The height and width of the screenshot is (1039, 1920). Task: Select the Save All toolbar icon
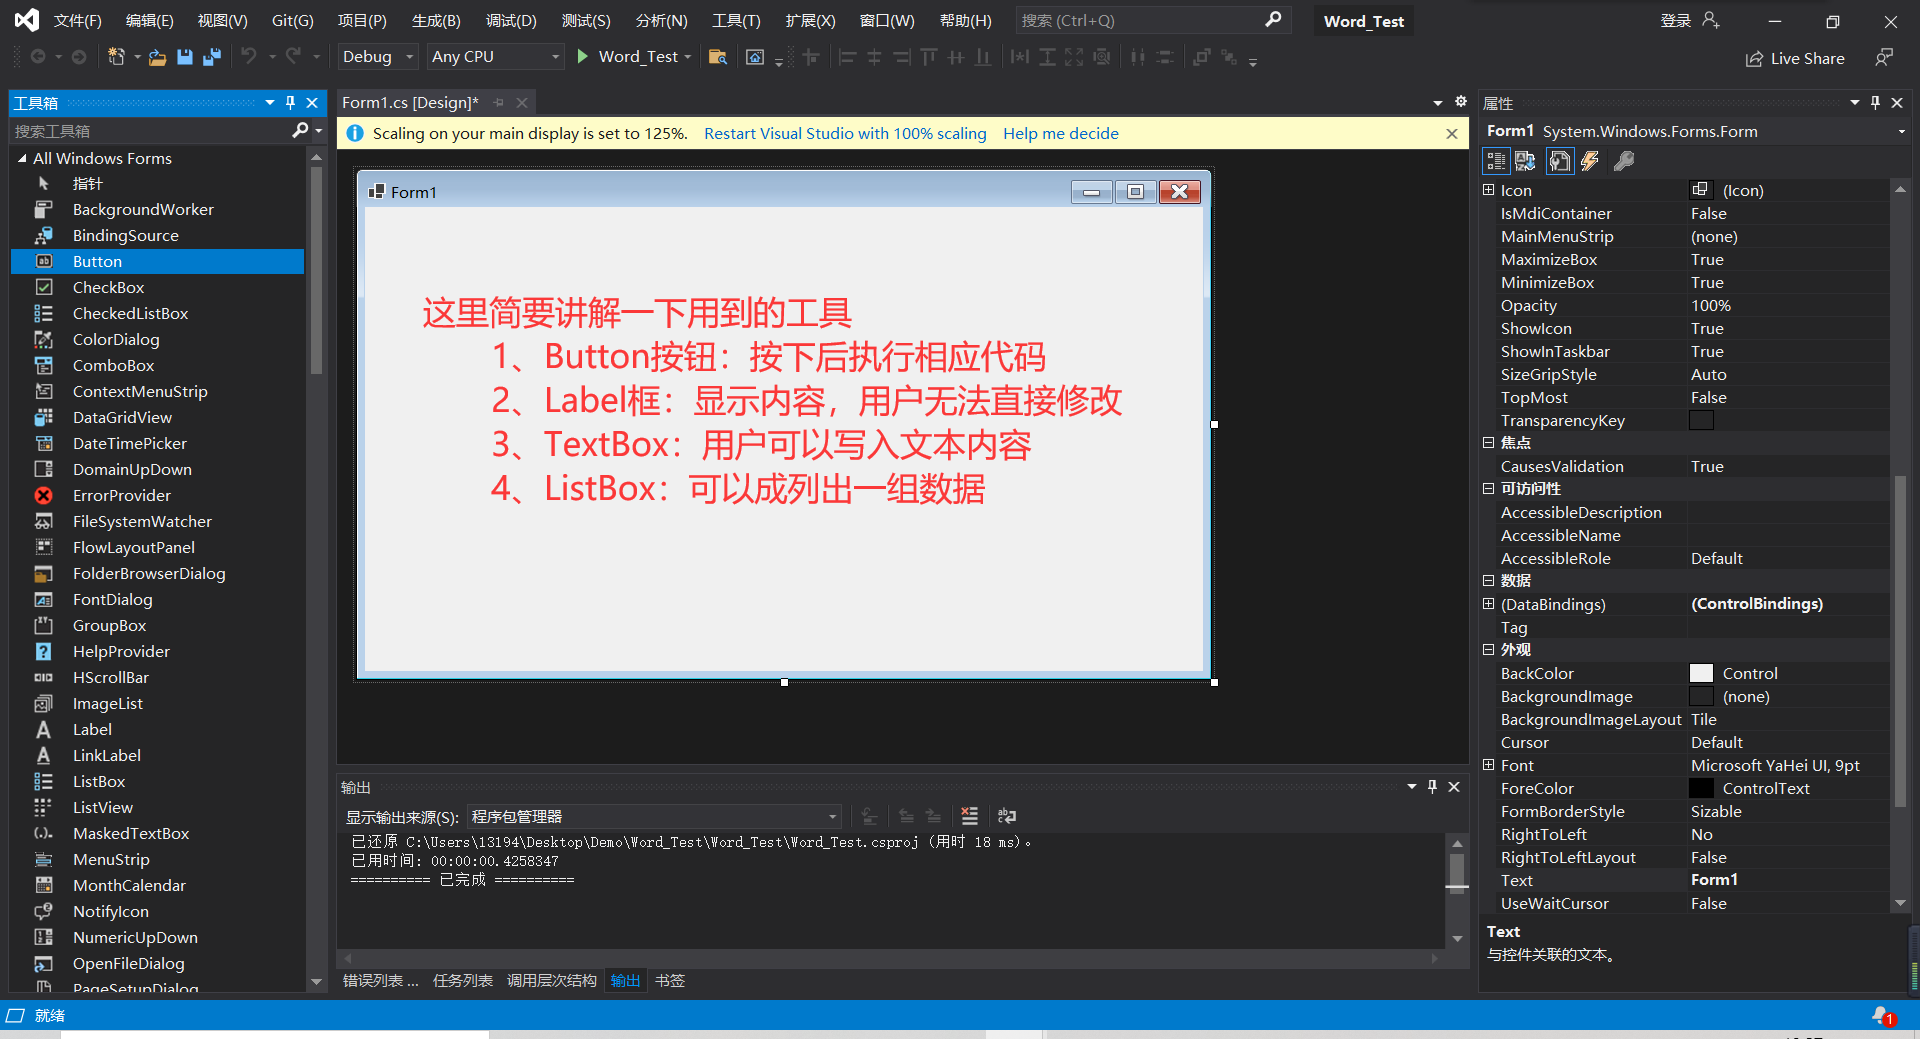pyautogui.click(x=211, y=57)
